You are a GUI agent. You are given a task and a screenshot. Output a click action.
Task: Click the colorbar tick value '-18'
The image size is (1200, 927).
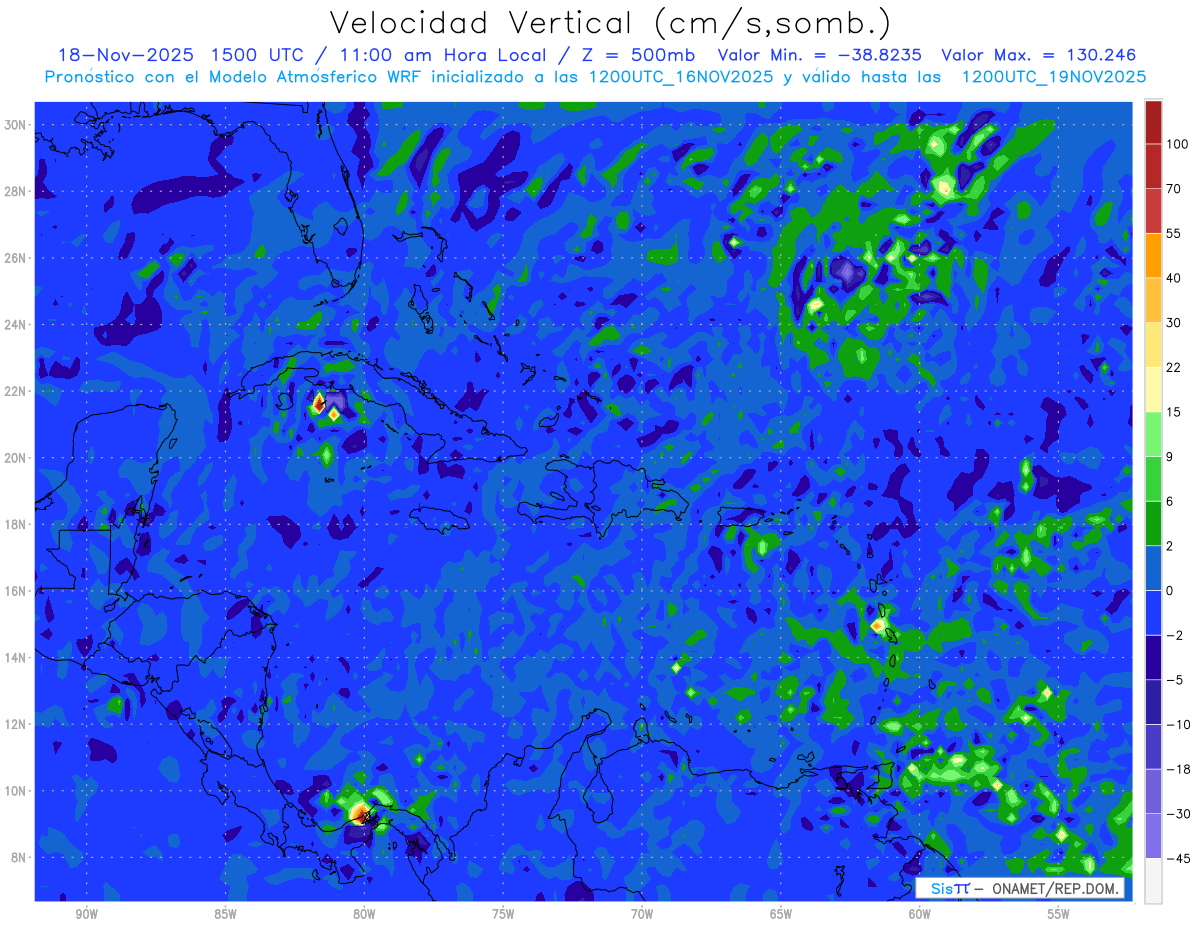click(1178, 769)
